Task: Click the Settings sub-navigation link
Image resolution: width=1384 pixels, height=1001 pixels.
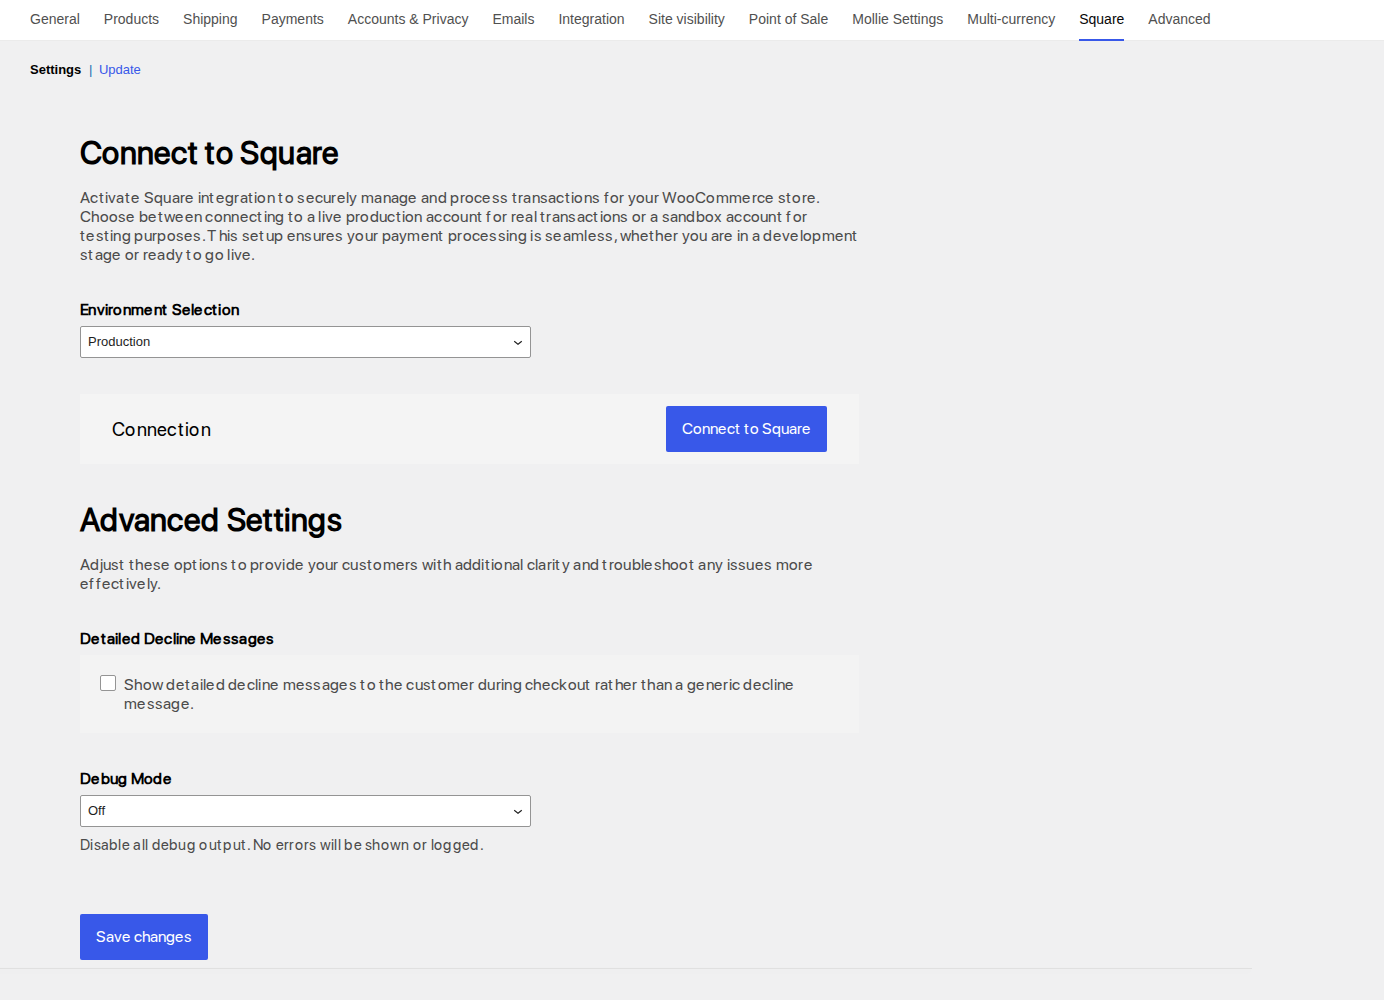Action: click(x=55, y=70)
